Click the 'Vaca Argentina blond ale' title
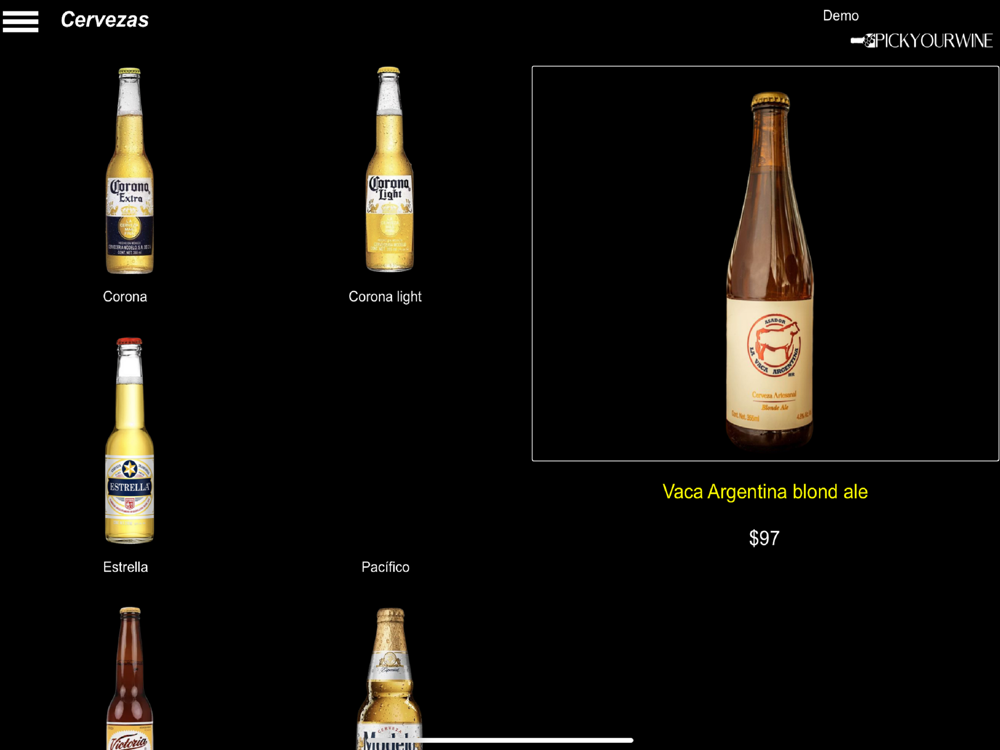The width and height of the screenshot is (1000, 750). tap(765, 492)
